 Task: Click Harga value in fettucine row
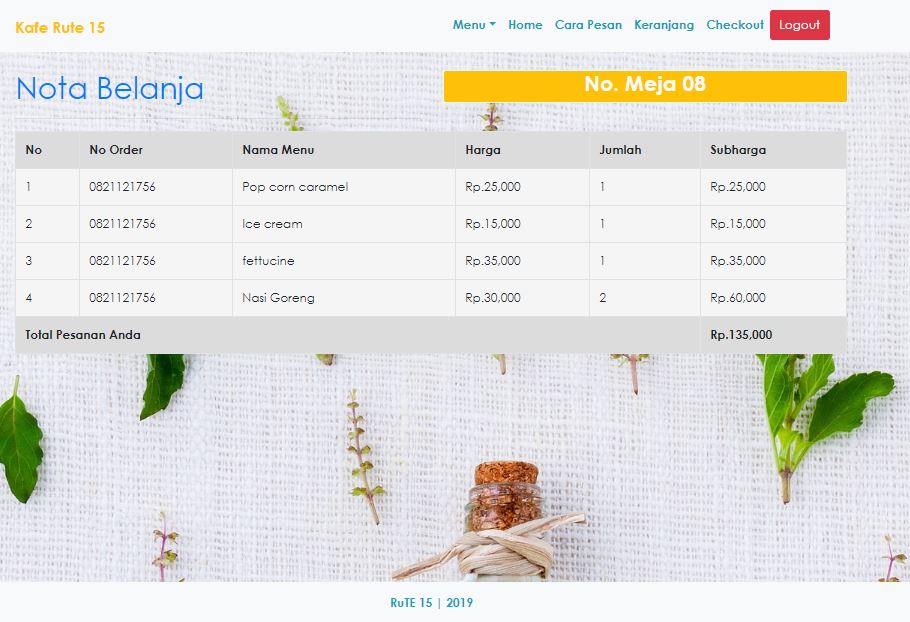pyautogui.click(x=493, y=261)
